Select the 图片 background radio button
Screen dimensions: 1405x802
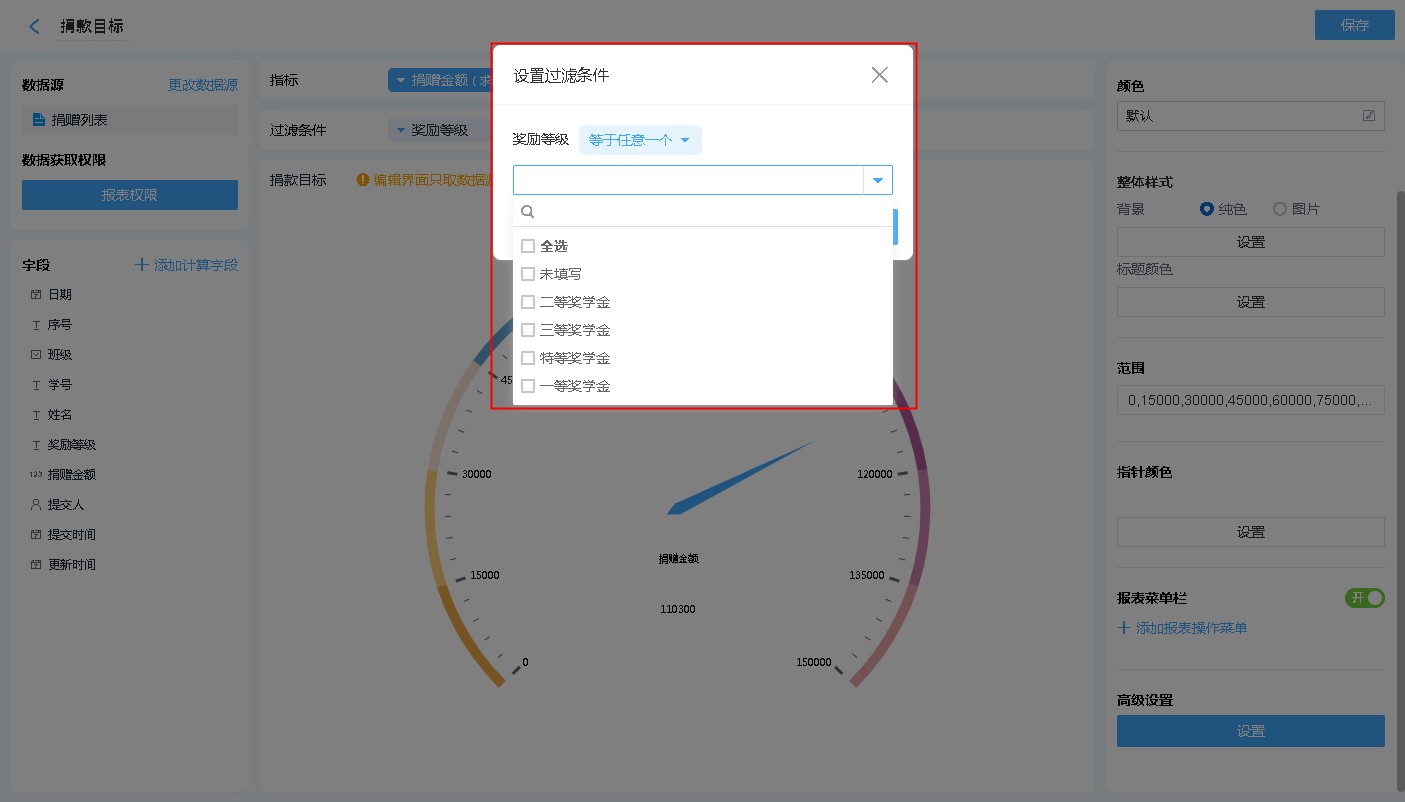pos(1279,209)
